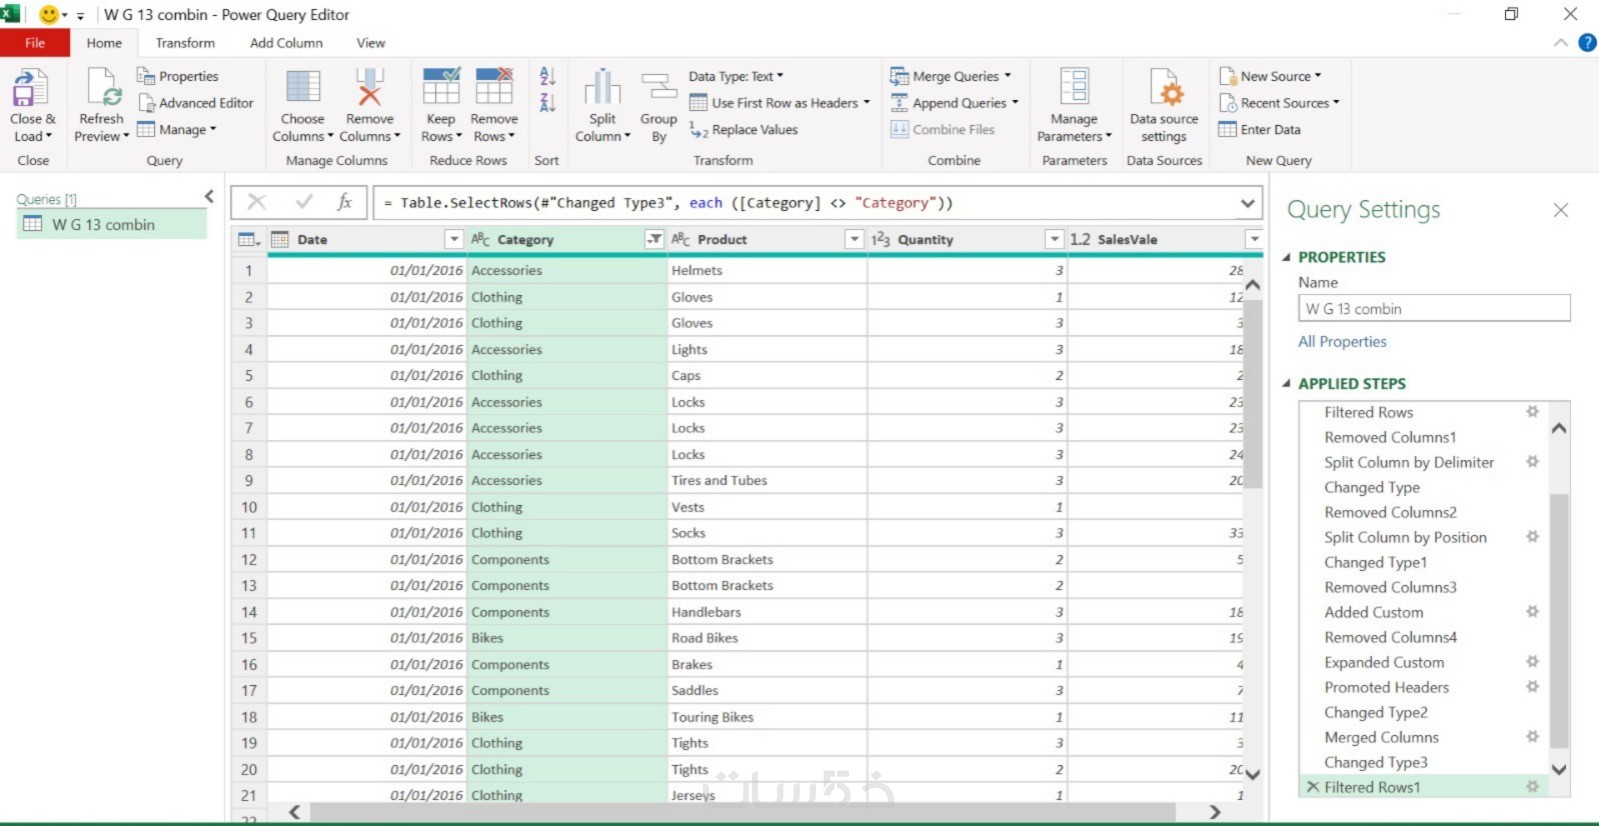Click the Split Column icon

click(x=602, y=87)
